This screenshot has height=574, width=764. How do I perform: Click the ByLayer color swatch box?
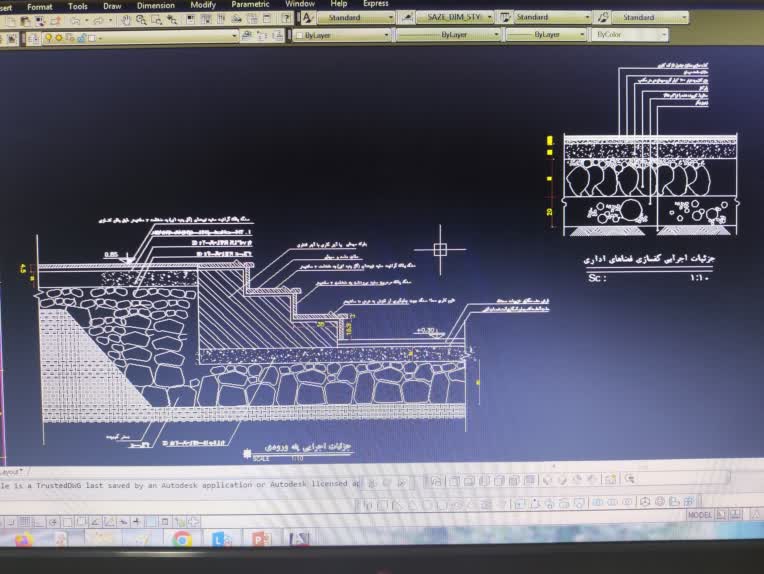[x=300, y=36]
